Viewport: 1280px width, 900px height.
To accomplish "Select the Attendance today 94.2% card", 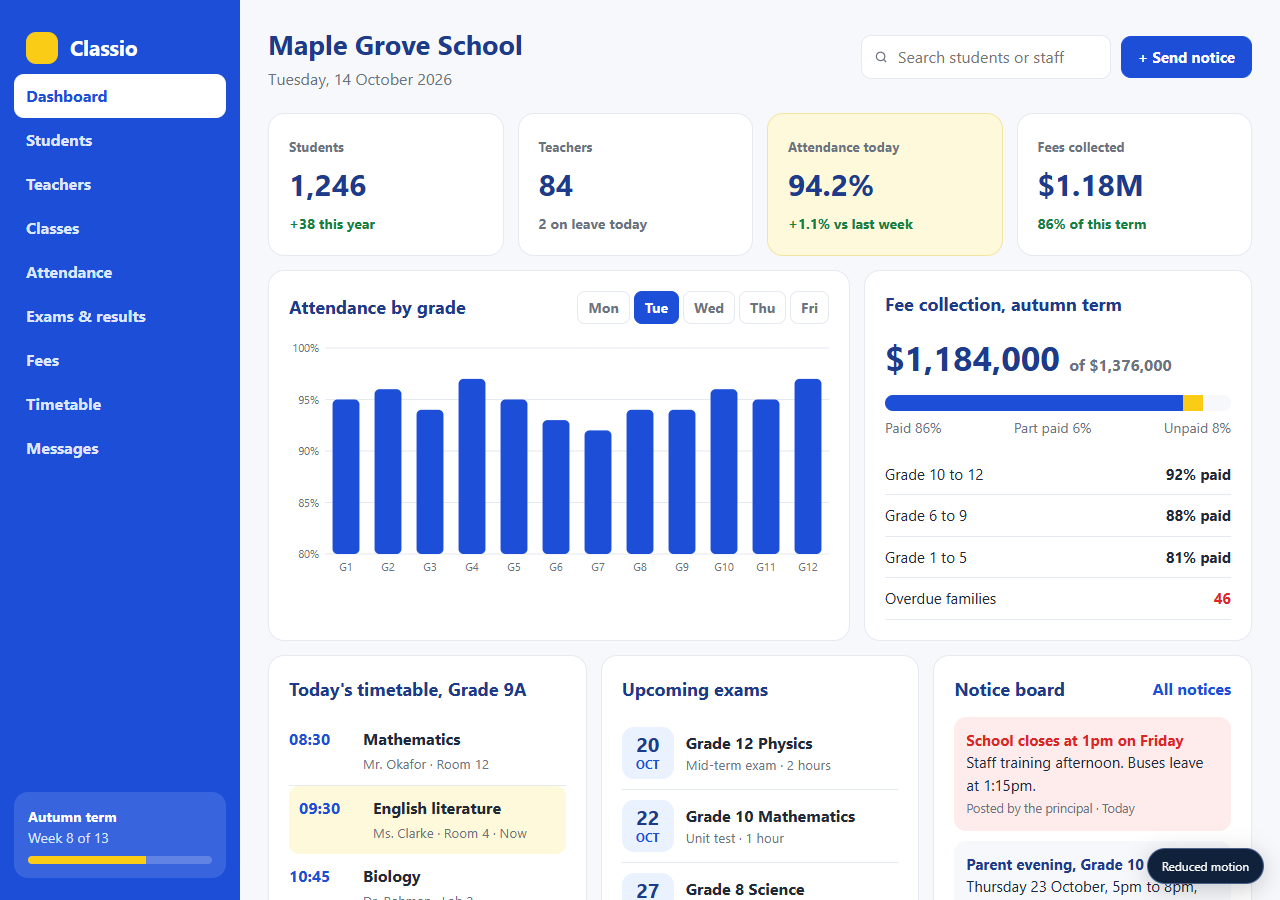I will tap(885, 184).
